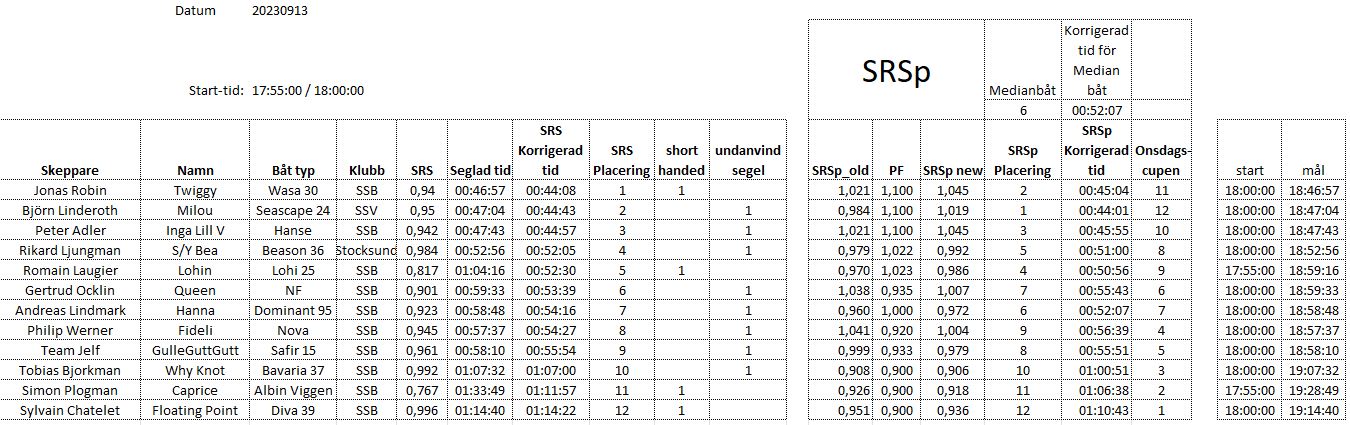The width and height of the screenshot is (1350, 425).
Task: Select Simon Plogman's start time 17:55:00
Action: (x=1249, y=390)
